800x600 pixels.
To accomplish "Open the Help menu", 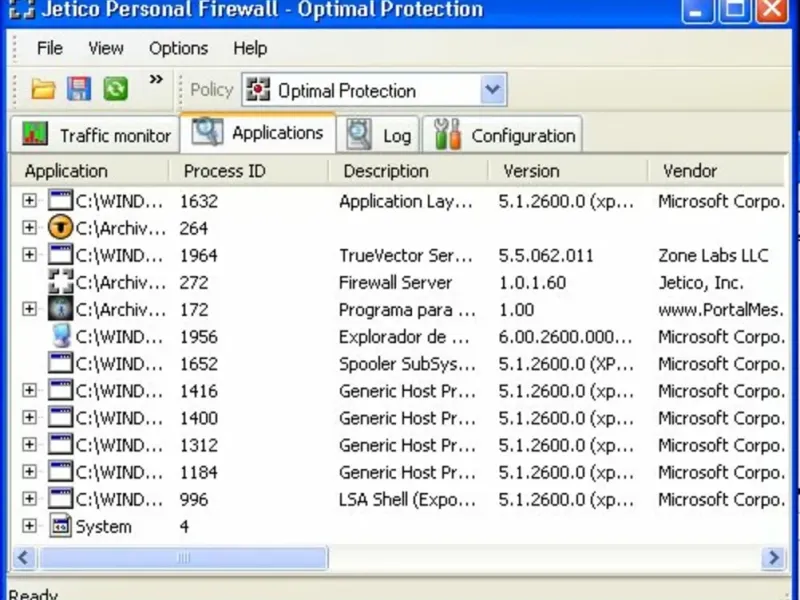I will point(250,48).
